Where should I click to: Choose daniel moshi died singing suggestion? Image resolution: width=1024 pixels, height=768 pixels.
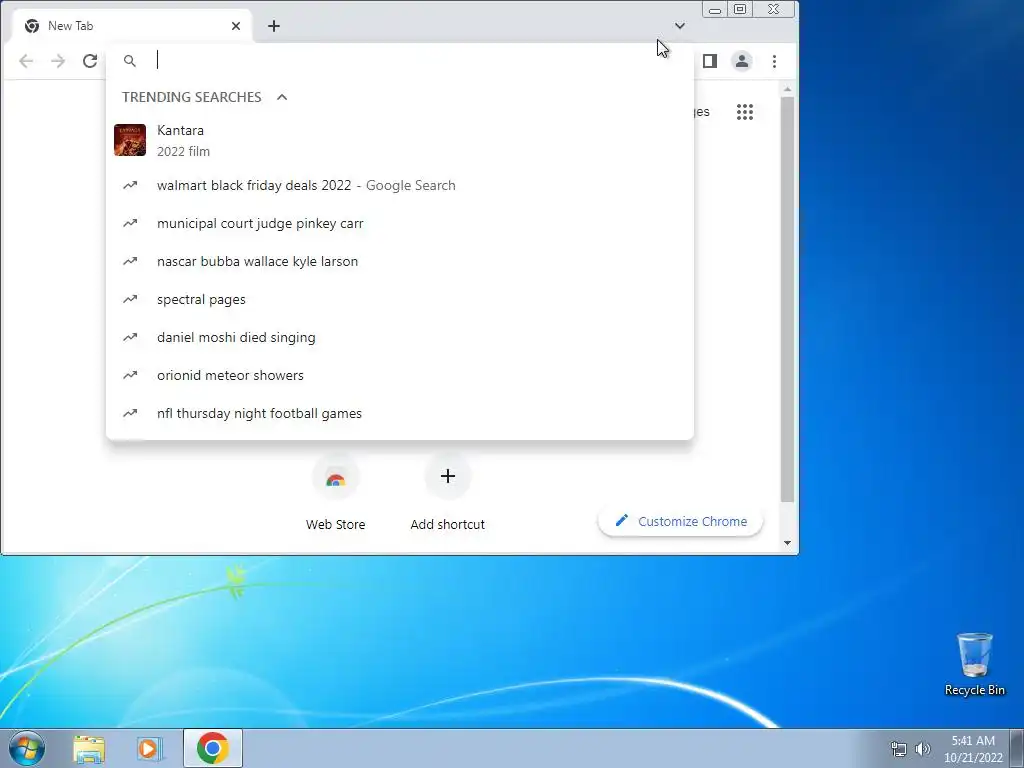tap(400, 337)
